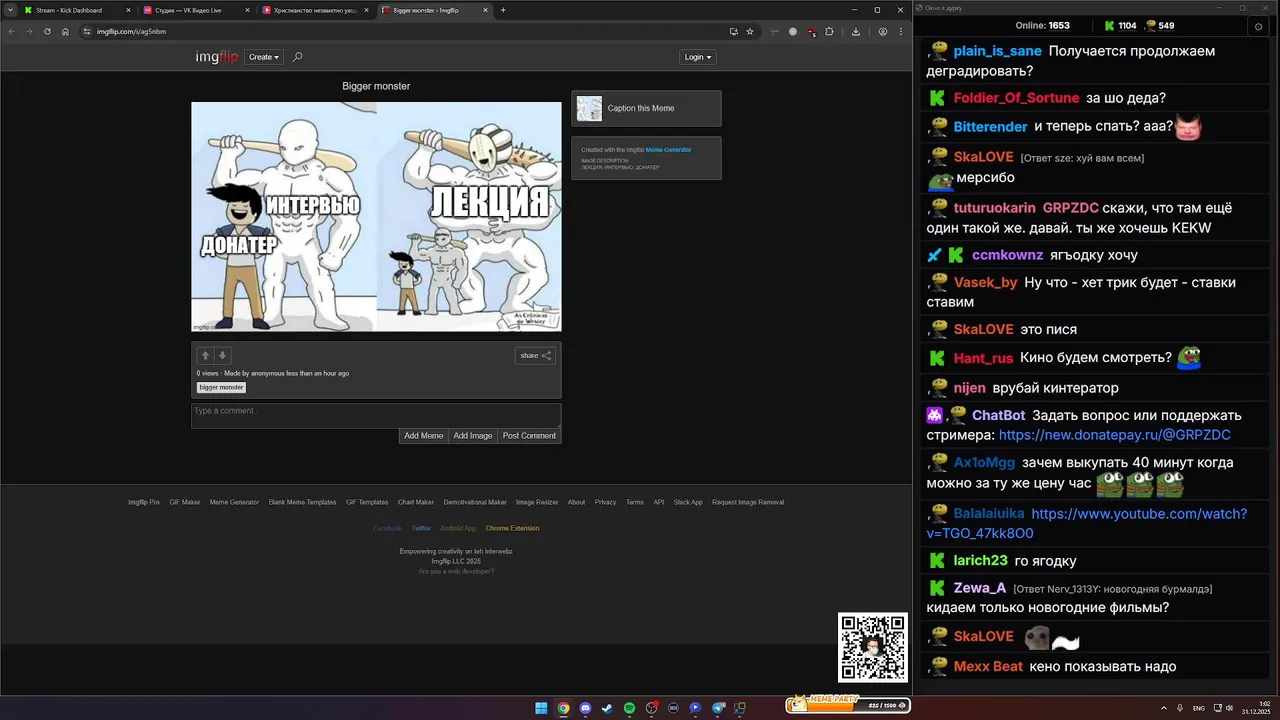Bookmark this page with star icon
Image resolution: width=1280 pixels, height=720 pixels.
pyautogui.click(x=750, y=31)
